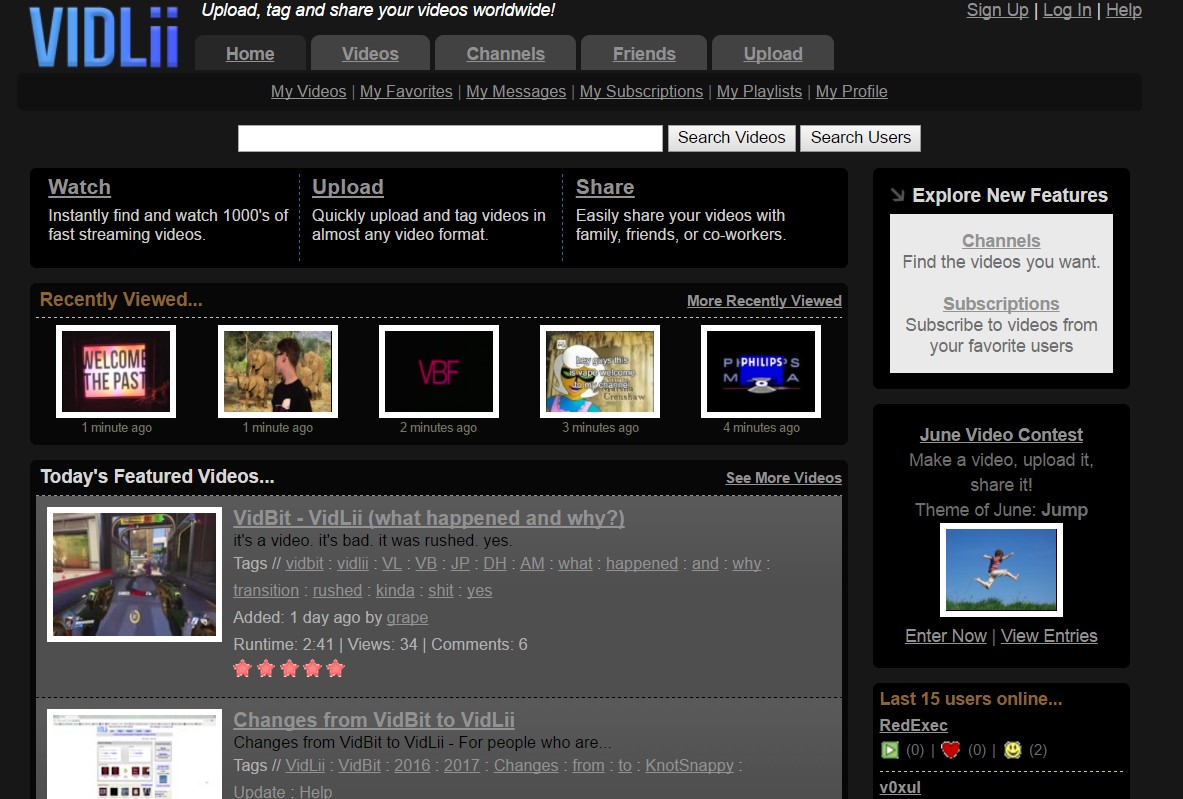1183x799 pixels.
Task: Click the VidLii logo
Action: [x=103, y=38]
